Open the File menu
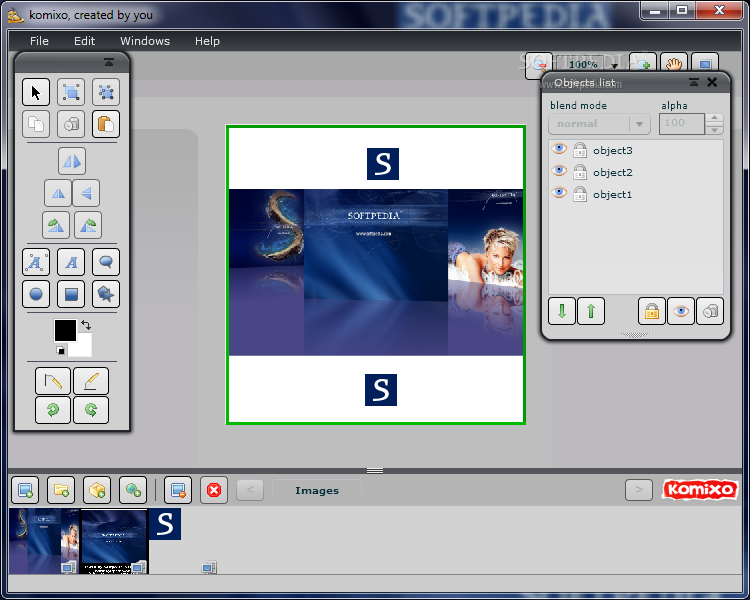750x600 pixels. tap(39, 41)
